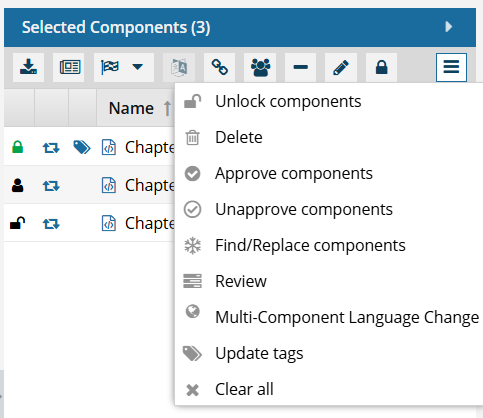This screenshot has width=483, height=418.
Task: Click the pencil edit toolbar icon
Action: pyautogui.click(x=341, y=67)
